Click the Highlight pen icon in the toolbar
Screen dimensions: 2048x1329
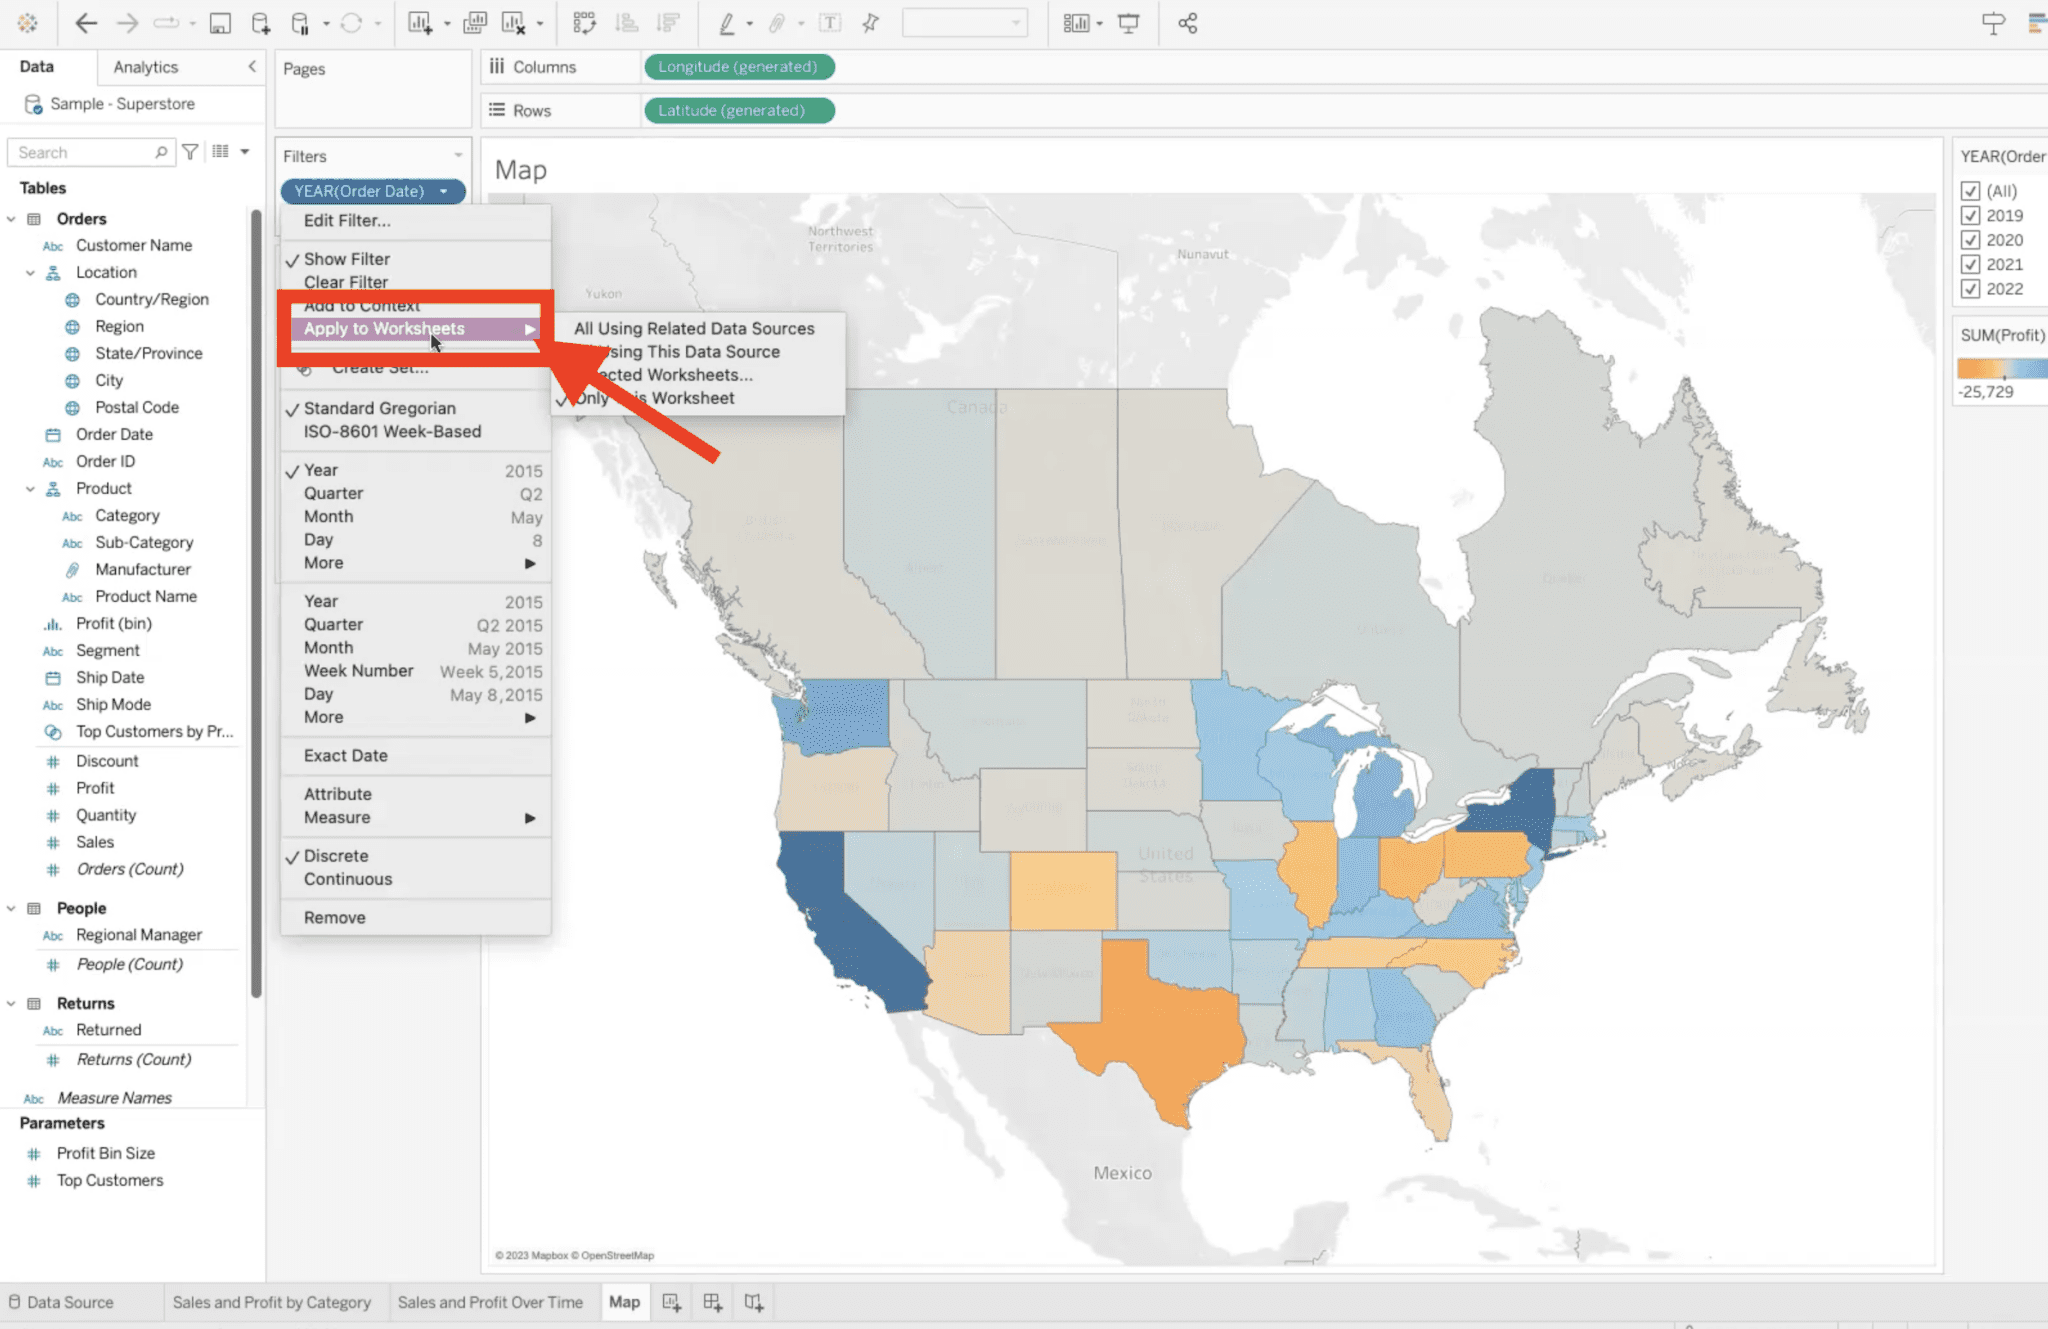(729, 22)
